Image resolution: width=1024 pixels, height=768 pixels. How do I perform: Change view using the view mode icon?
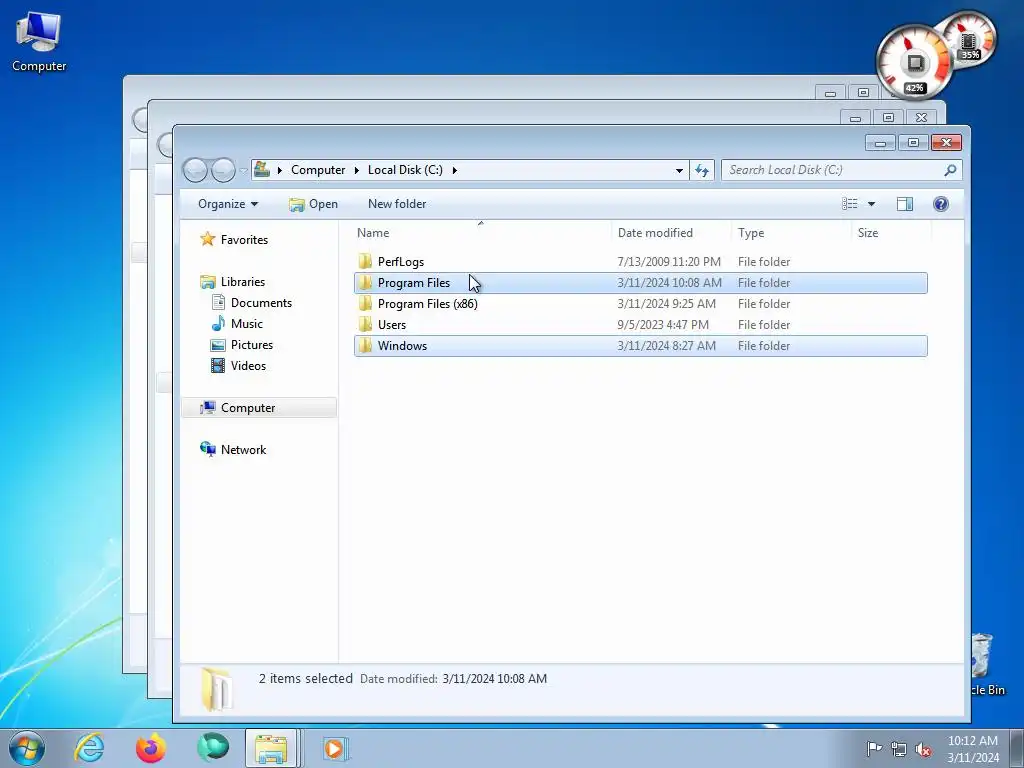tap(850, 204)
